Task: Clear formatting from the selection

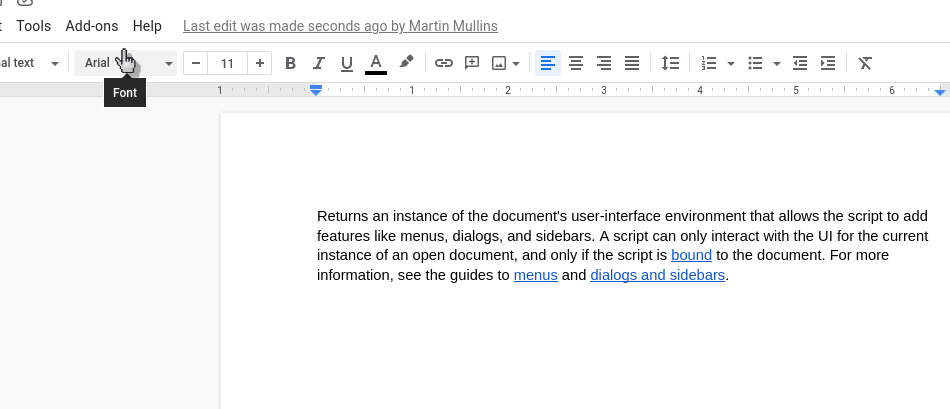Action: pyautogui.click(x=866, y=63)
